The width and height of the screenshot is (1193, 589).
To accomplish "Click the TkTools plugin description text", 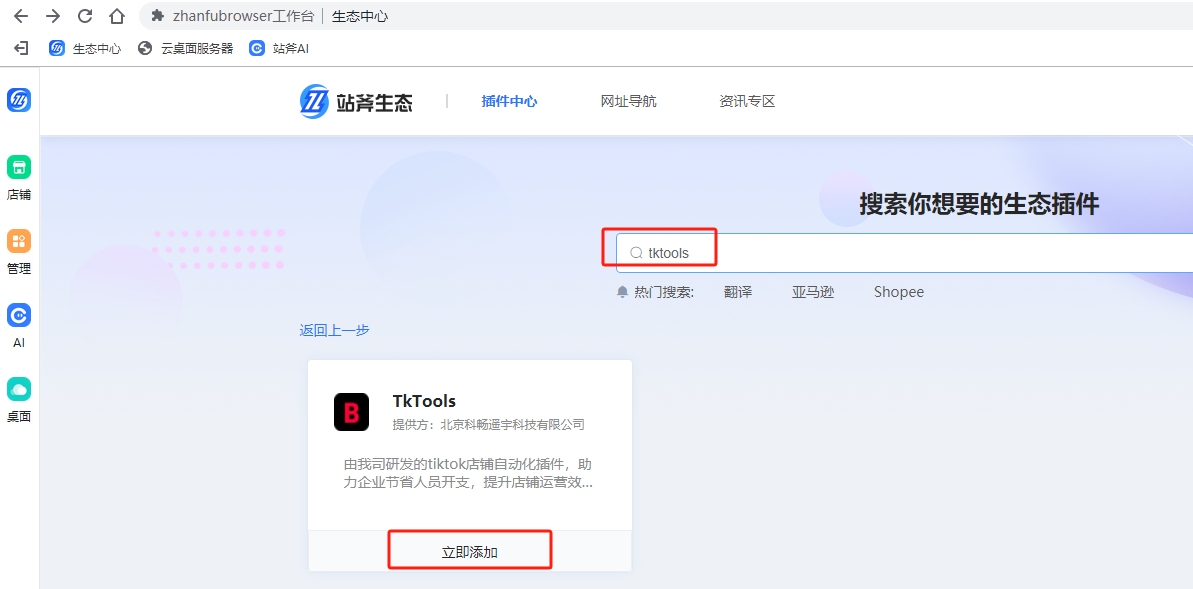I will tap(468, 473).
